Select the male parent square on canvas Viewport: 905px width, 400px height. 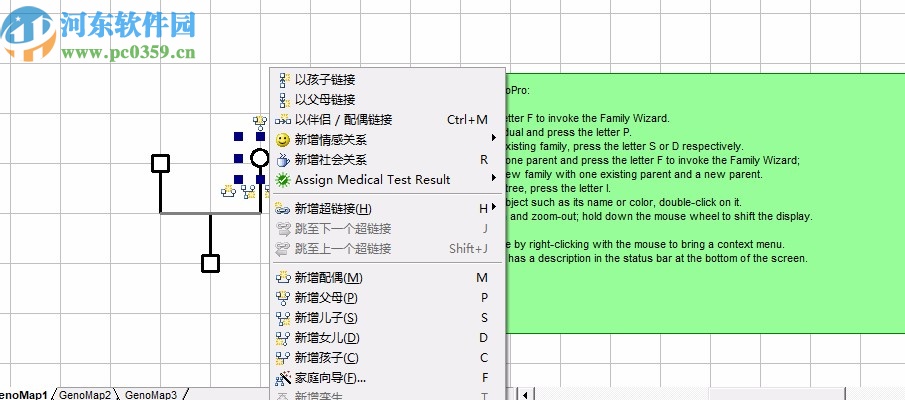pos(160,163)
